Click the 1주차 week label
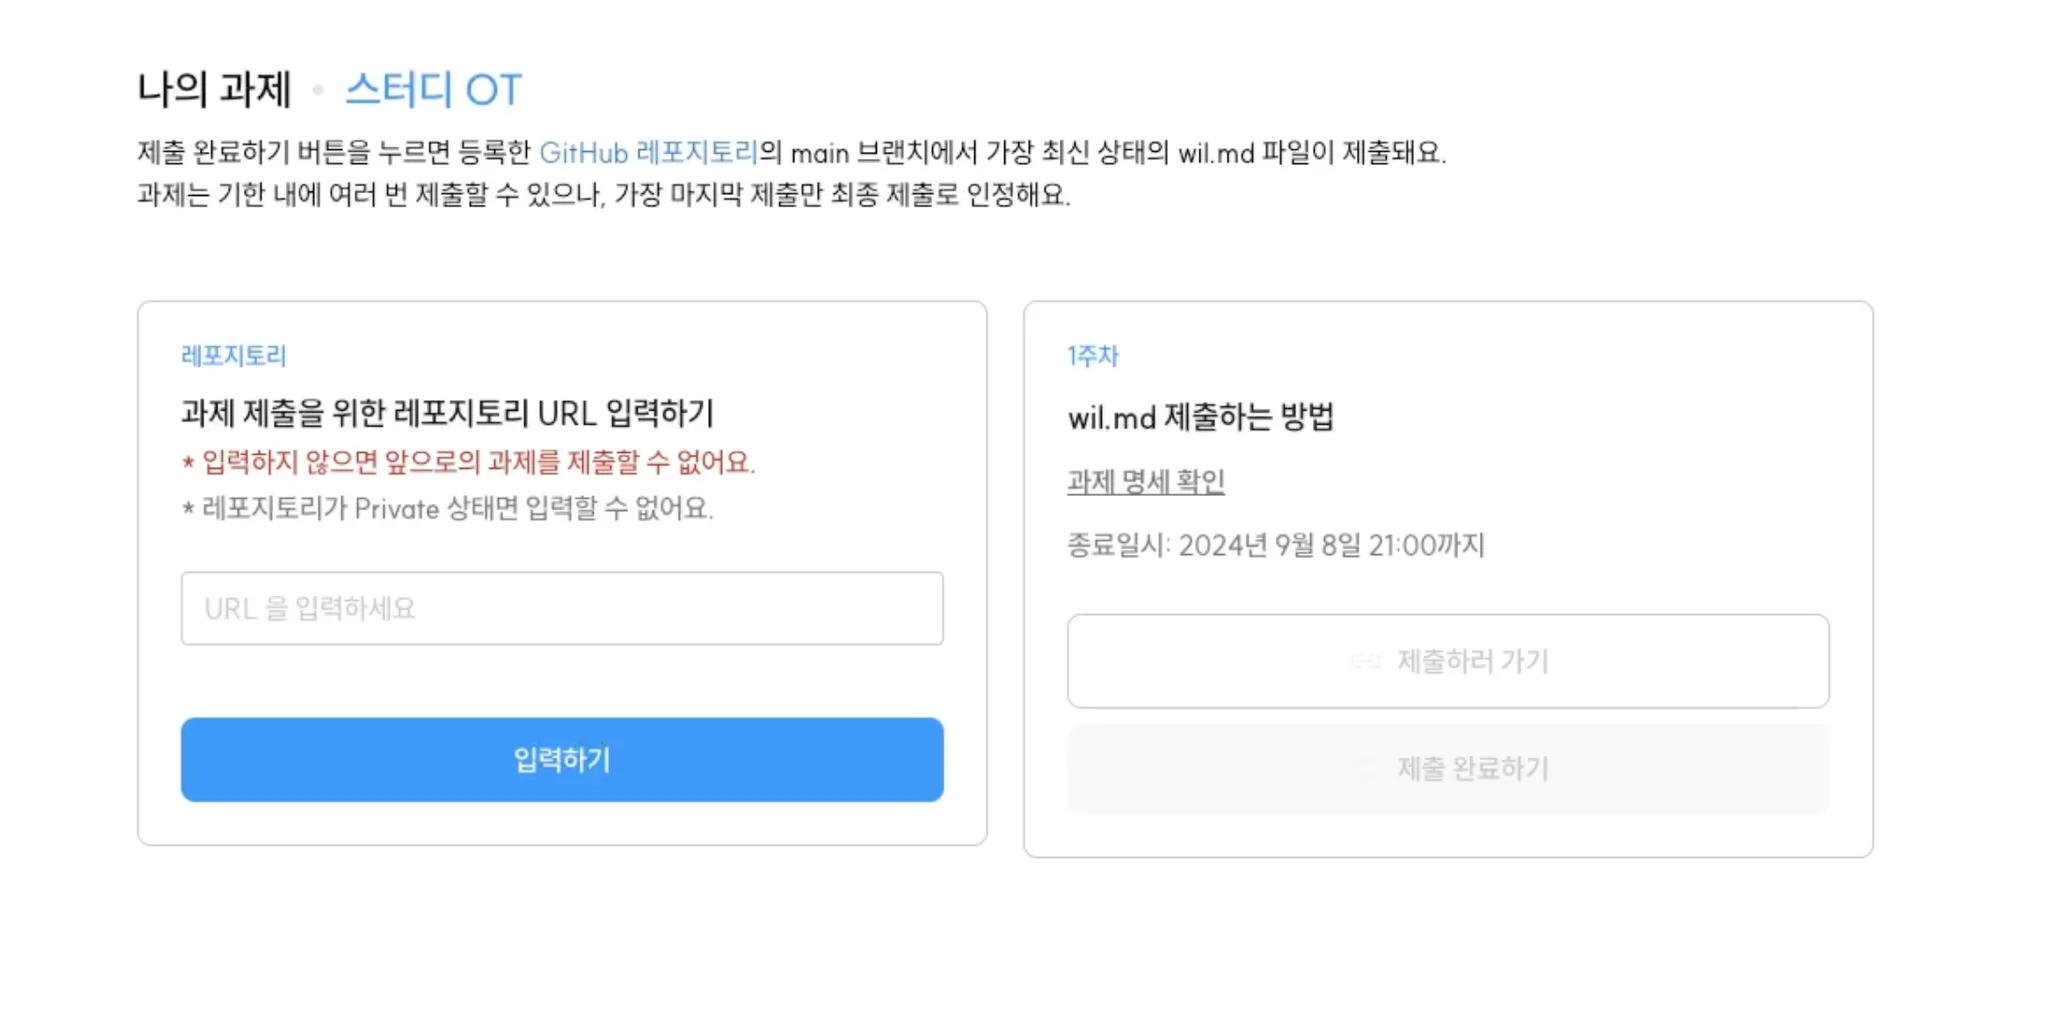The height and width of the screenshot is (1009, 2048). 1092,356
